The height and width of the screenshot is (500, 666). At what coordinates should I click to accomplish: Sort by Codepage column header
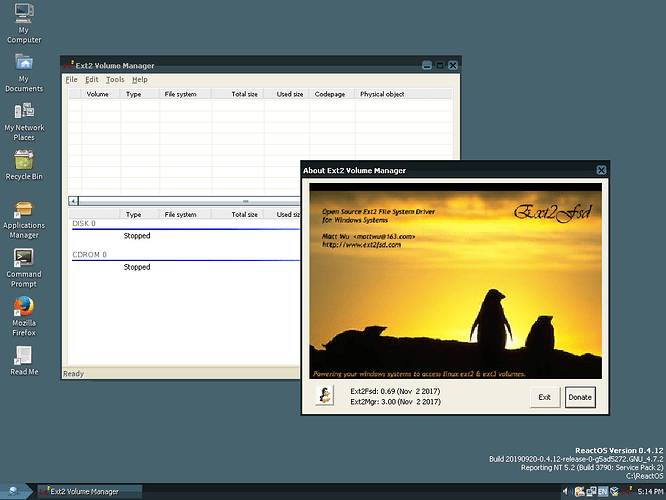pyautogui.click(x=332, y=94)
